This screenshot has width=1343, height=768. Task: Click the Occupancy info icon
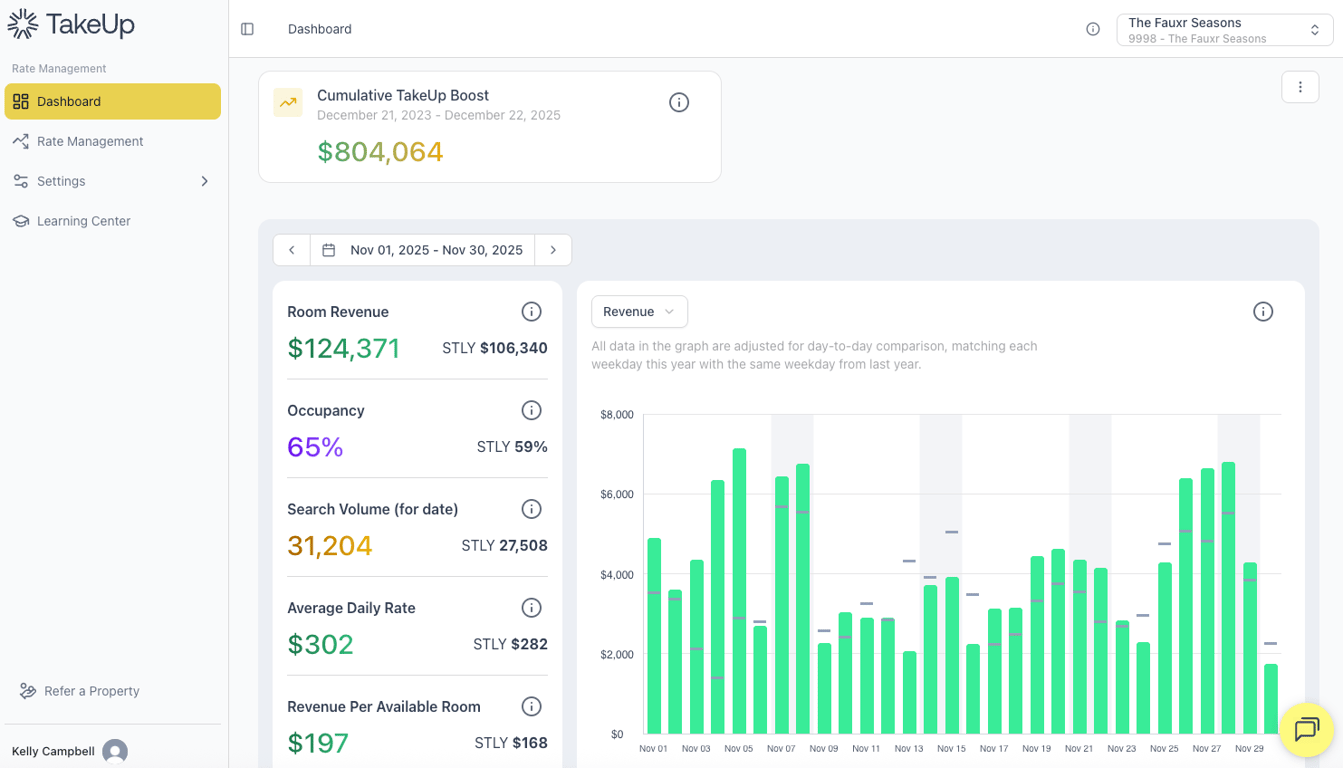(x=530, y=410)
